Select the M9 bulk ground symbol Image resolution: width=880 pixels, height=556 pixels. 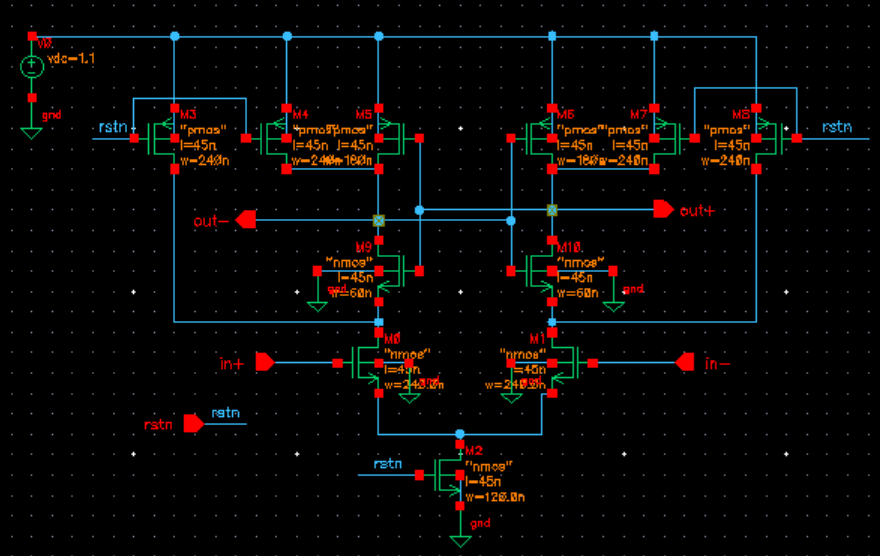pyautogui.click(x=317, y=306)
